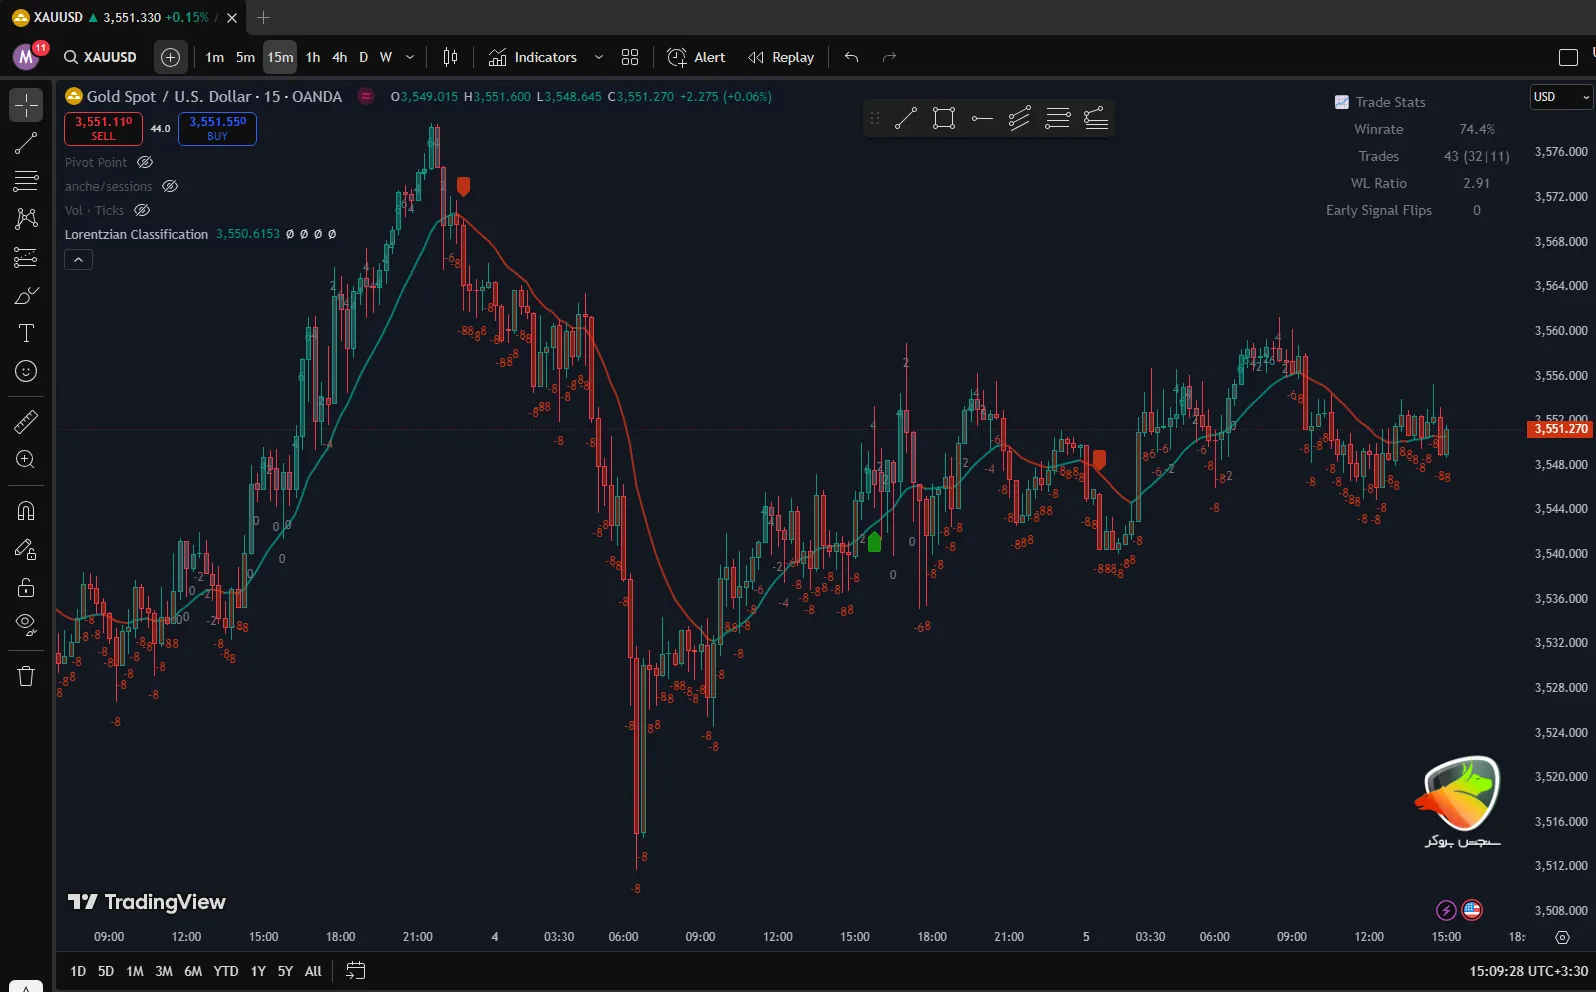1596x992 pixels.
Task: Open the Layout setup grid icon
Action: pyautogui.click(x=630, y=57)
